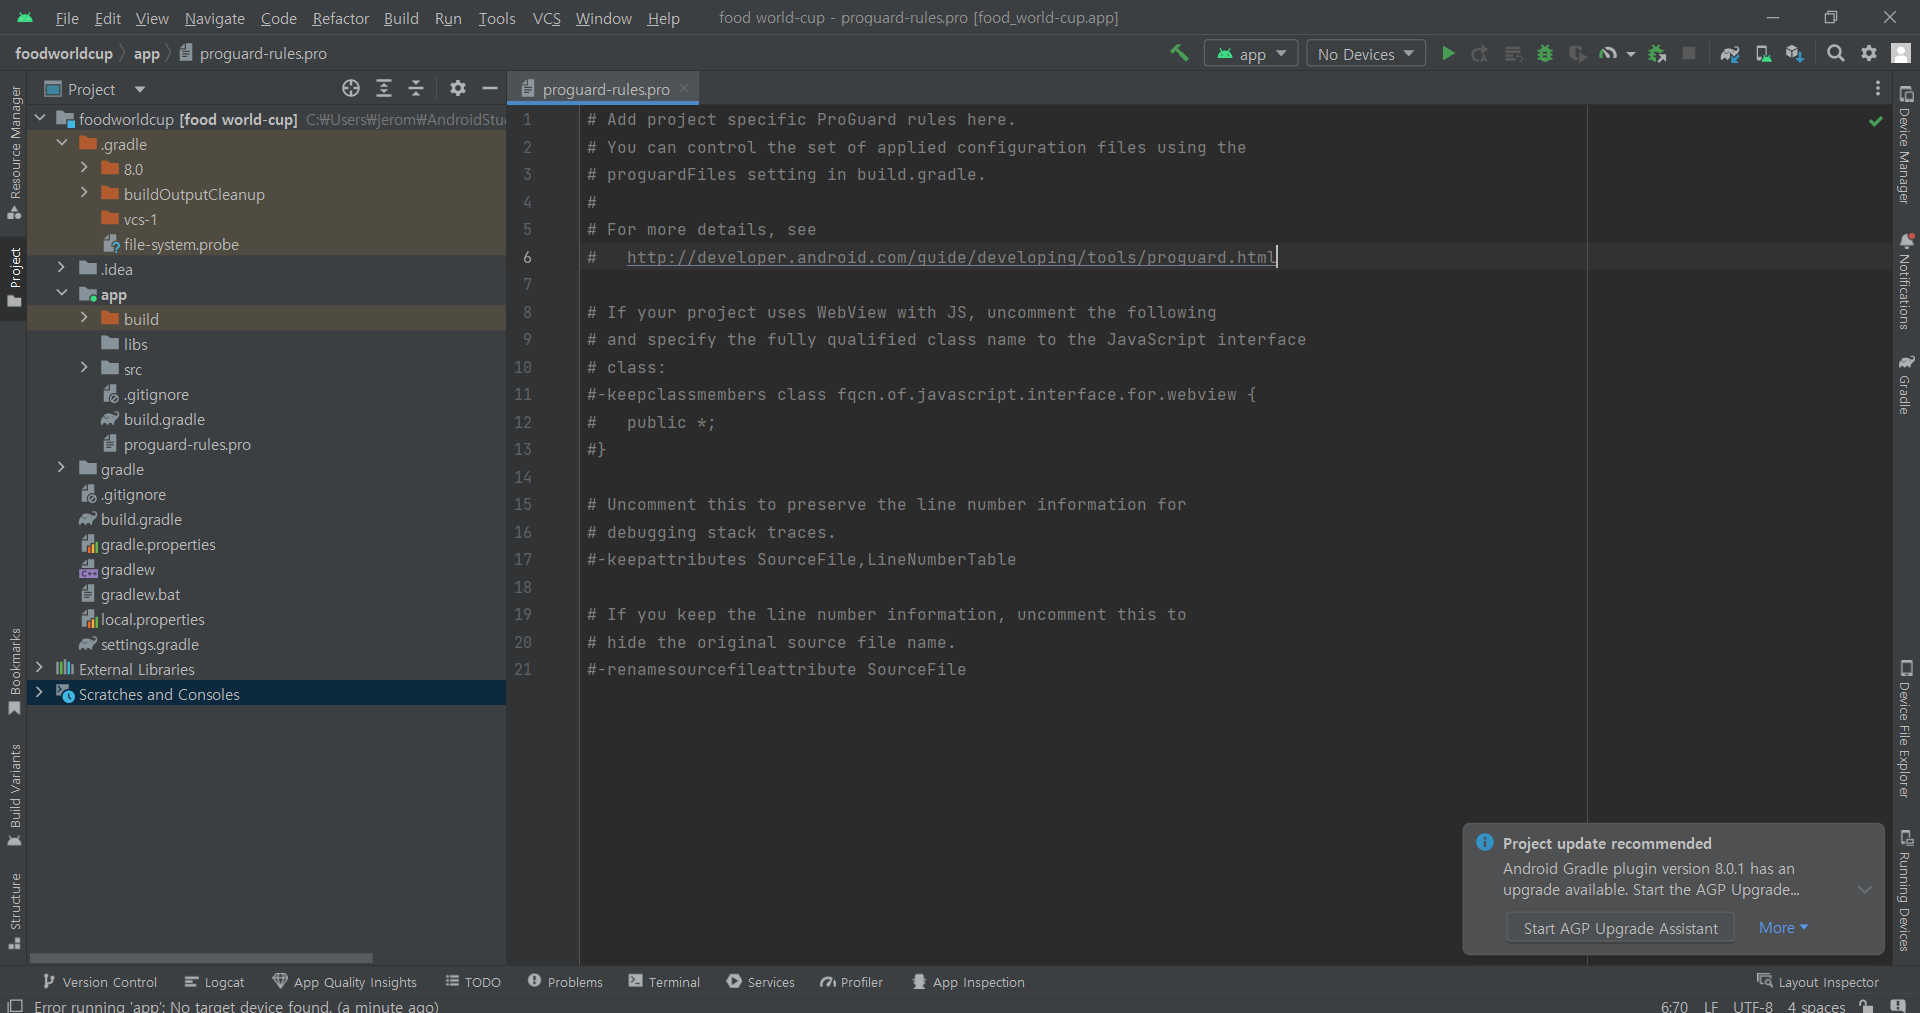1920x1013 pixels.
Task: Open the Gradle tool window
Action: (x=1906, y=384)
